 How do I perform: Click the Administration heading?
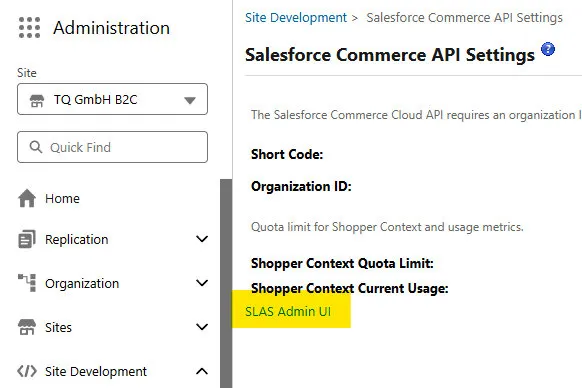(x=111, y=28)
